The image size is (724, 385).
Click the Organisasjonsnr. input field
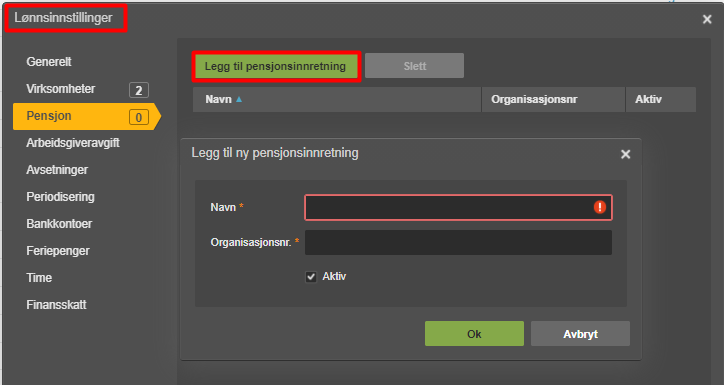(x=458, y=242)
